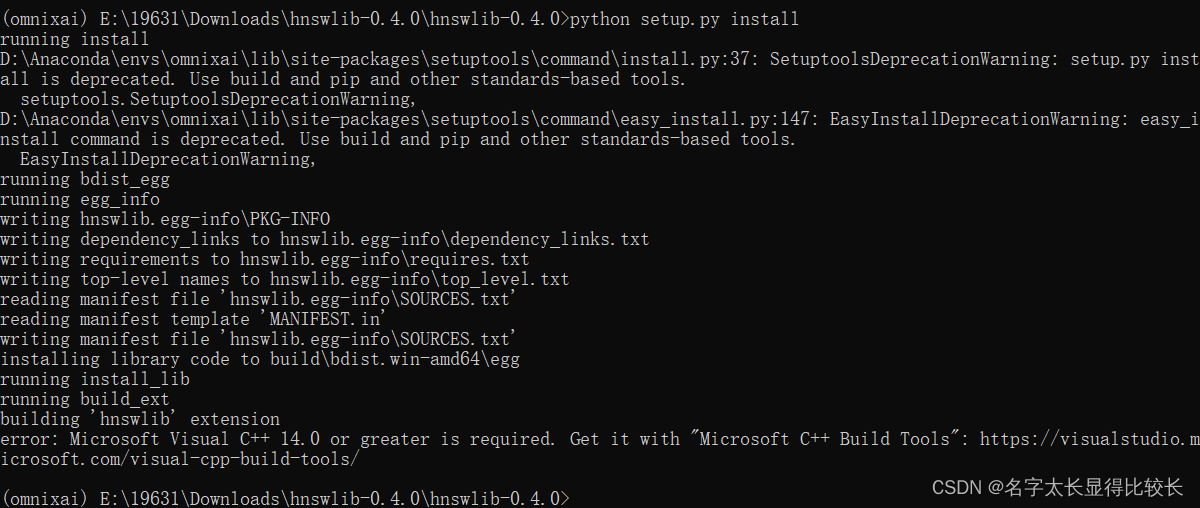Viewport: 1200px width, 508px height.
Task: Click the 'running install_lib' line
Action: coord(95,379)
